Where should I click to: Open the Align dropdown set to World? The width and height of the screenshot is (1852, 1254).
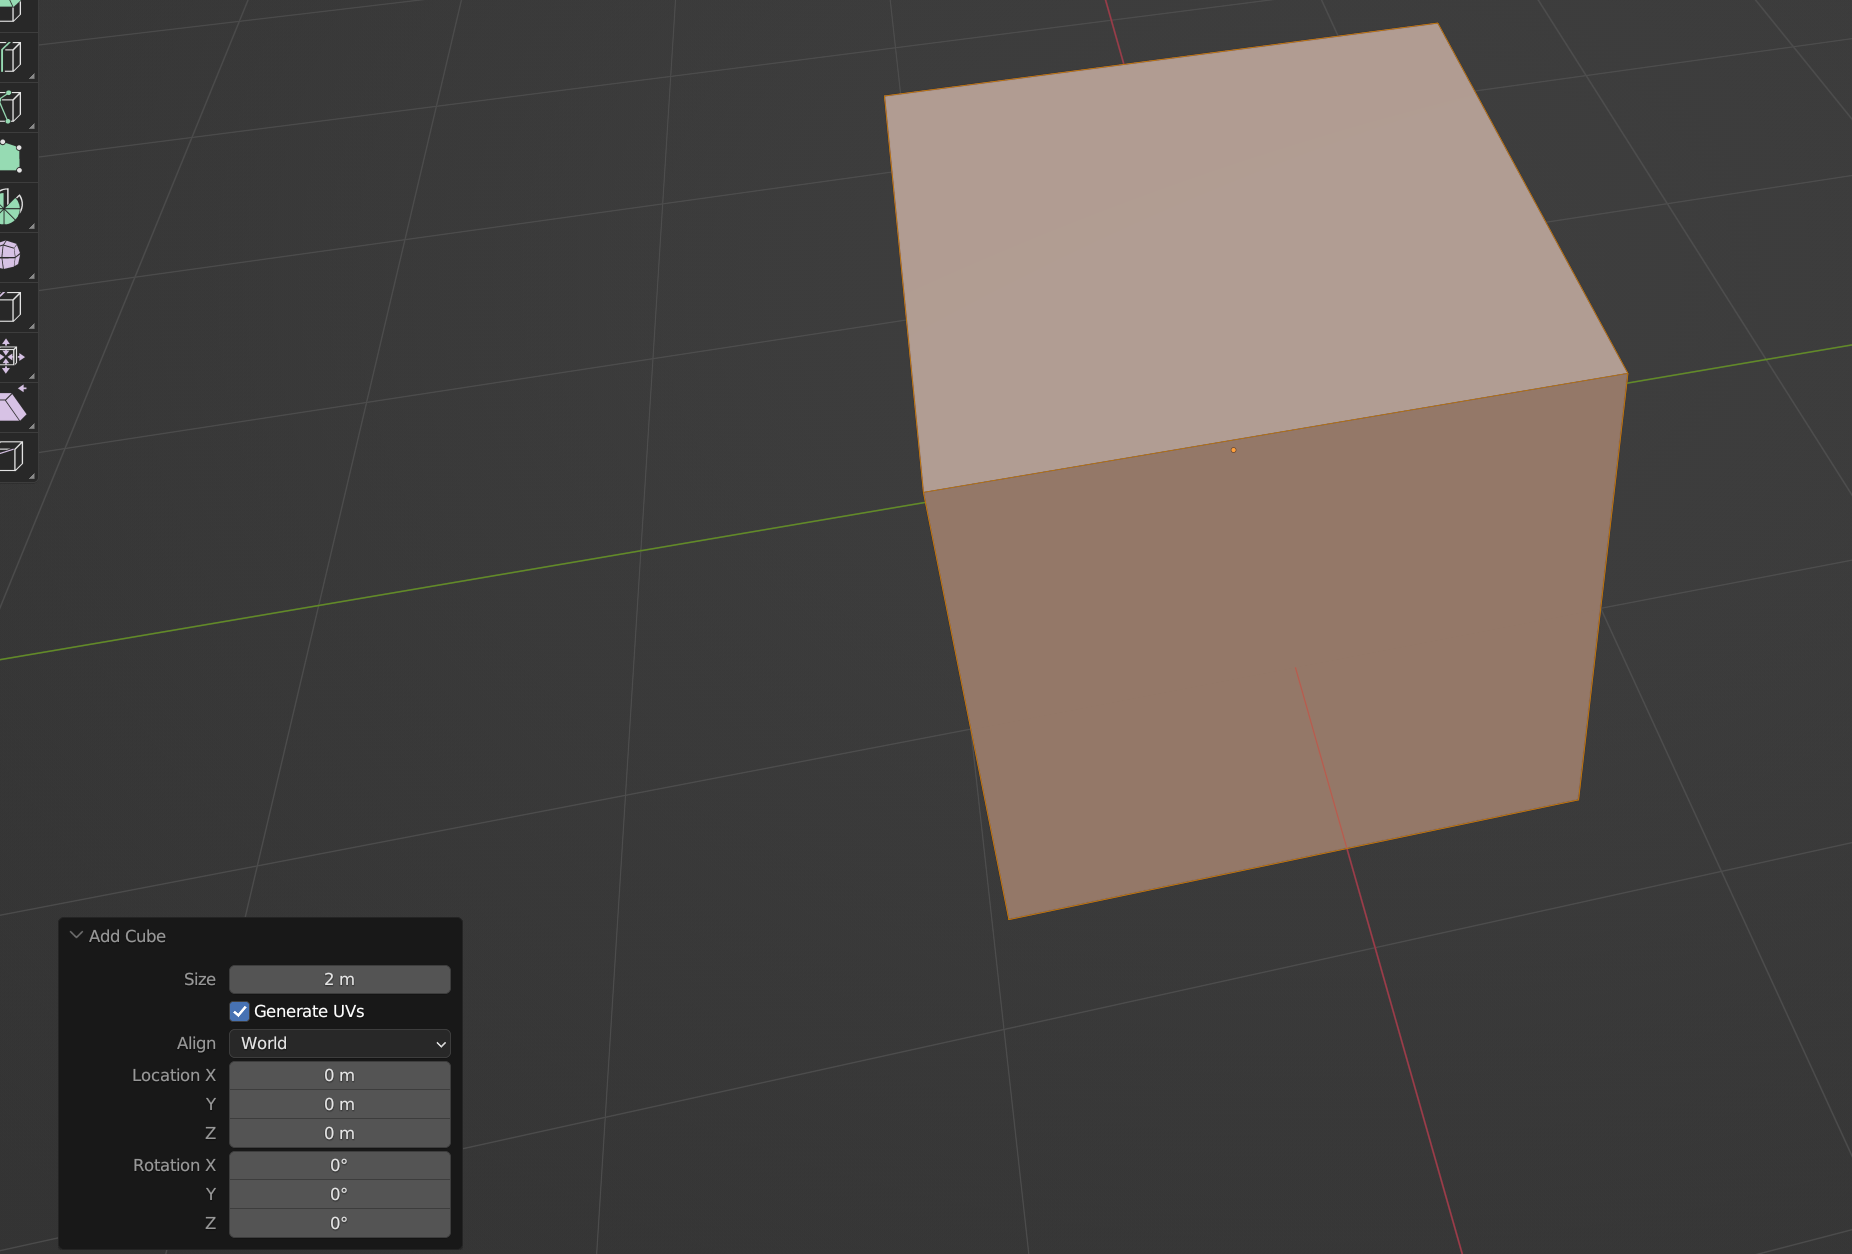coord(340,1043)
